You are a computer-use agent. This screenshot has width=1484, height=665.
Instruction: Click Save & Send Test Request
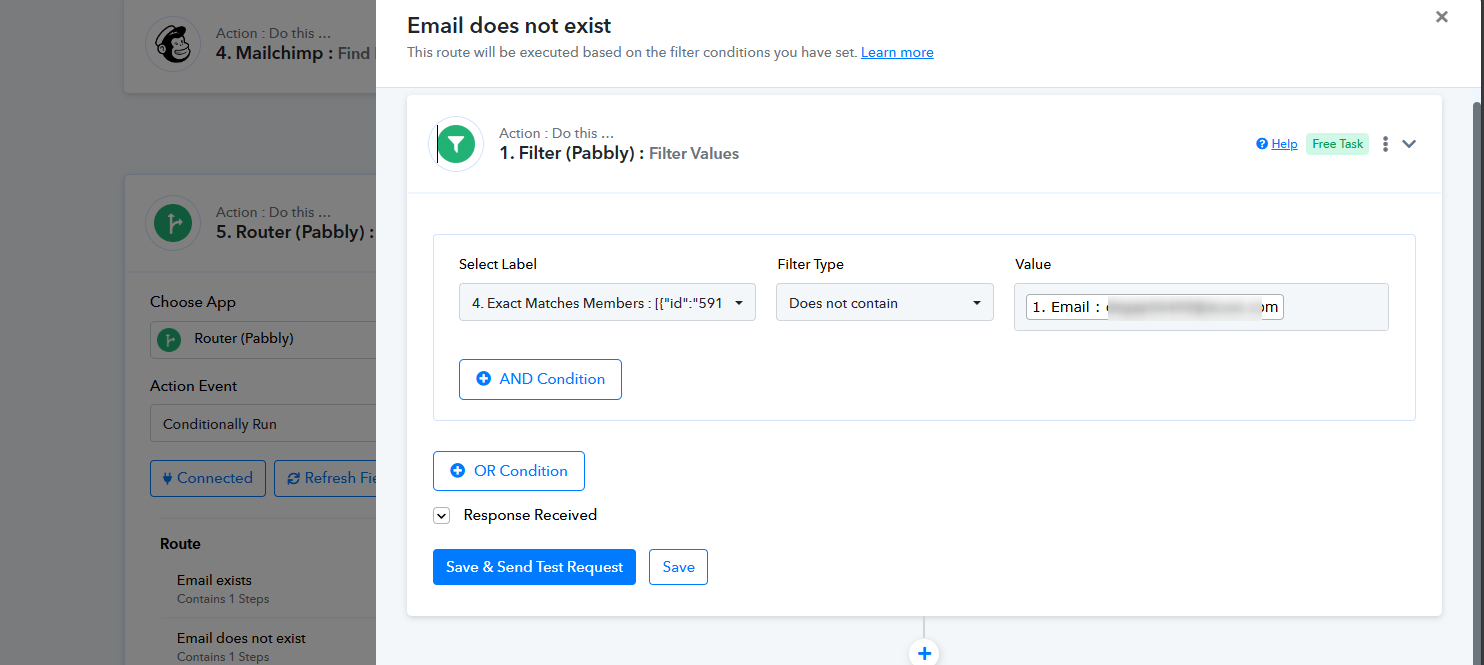tap(534, 567)
